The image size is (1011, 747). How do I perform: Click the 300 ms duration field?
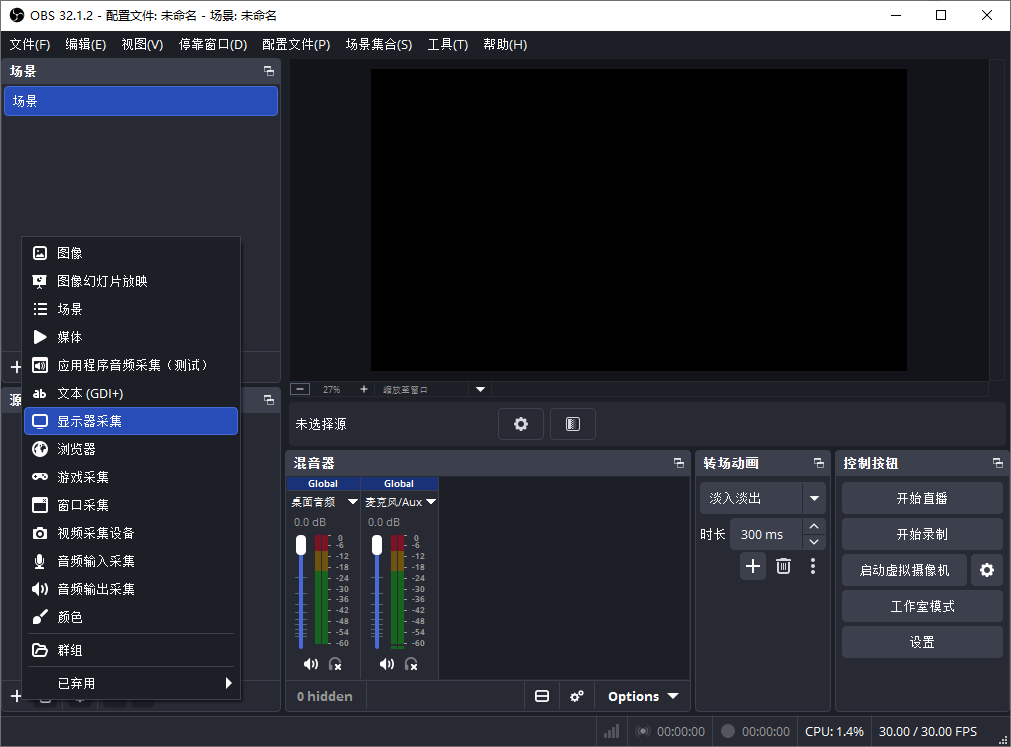click(x=766, y=534)
